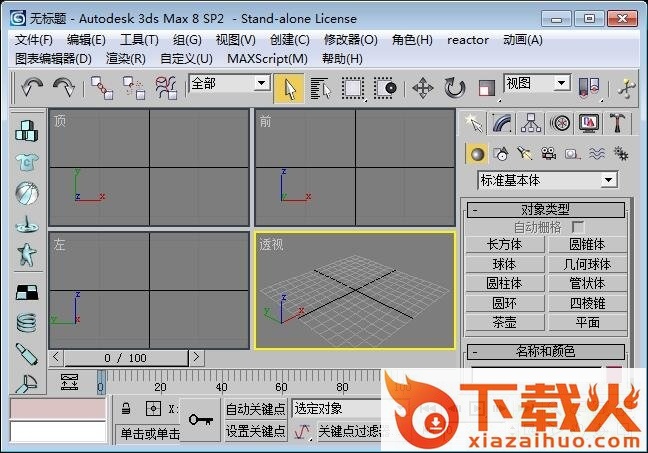Screen dimensions: 648x453
Task: Switch to the Utilities hammer panel
Action: pyautogui.click(x=619, y=122)
